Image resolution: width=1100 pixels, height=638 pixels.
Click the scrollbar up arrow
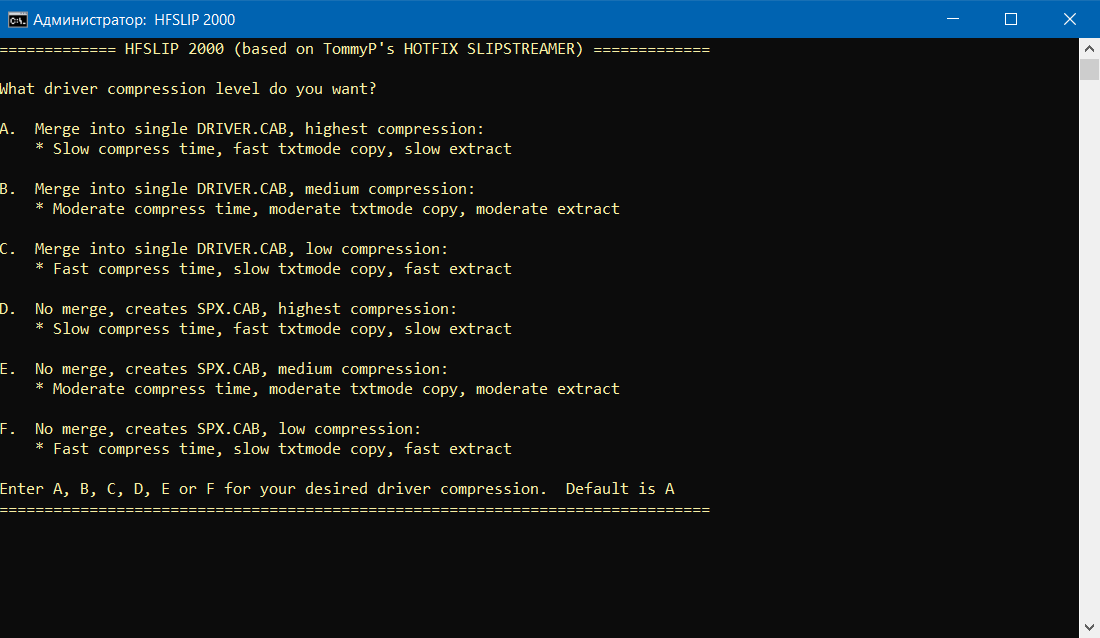point(1089,48)
